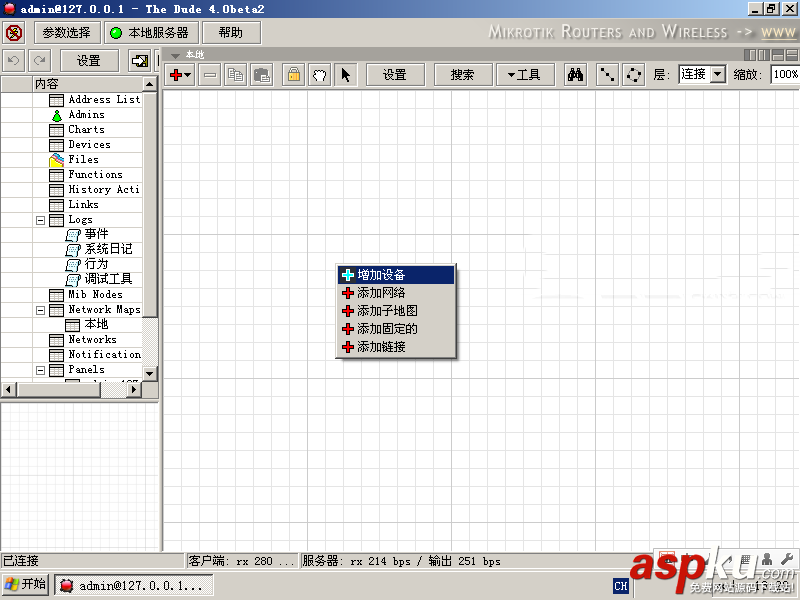Select the hand pan tool

[319, 75]
